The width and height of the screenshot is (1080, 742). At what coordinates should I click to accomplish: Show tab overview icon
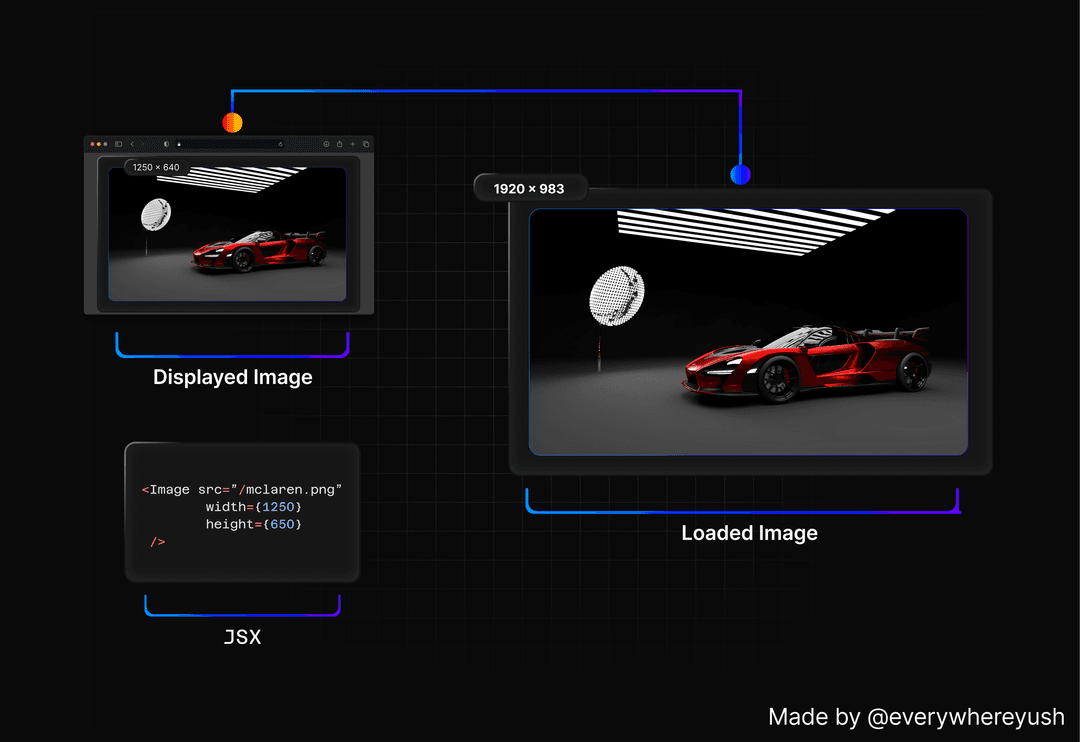pos(366,144)
